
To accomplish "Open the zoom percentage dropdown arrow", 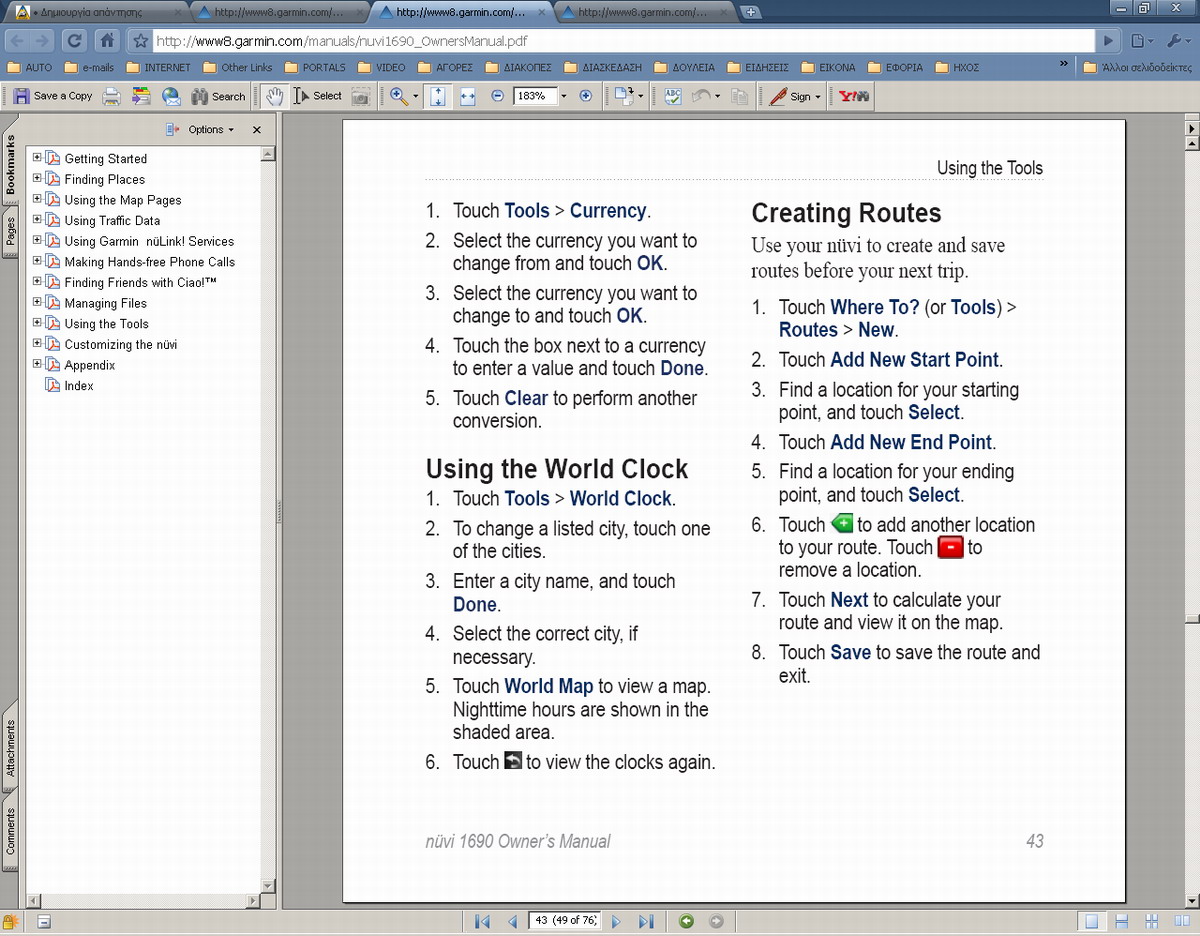I will tap(564, 96).
